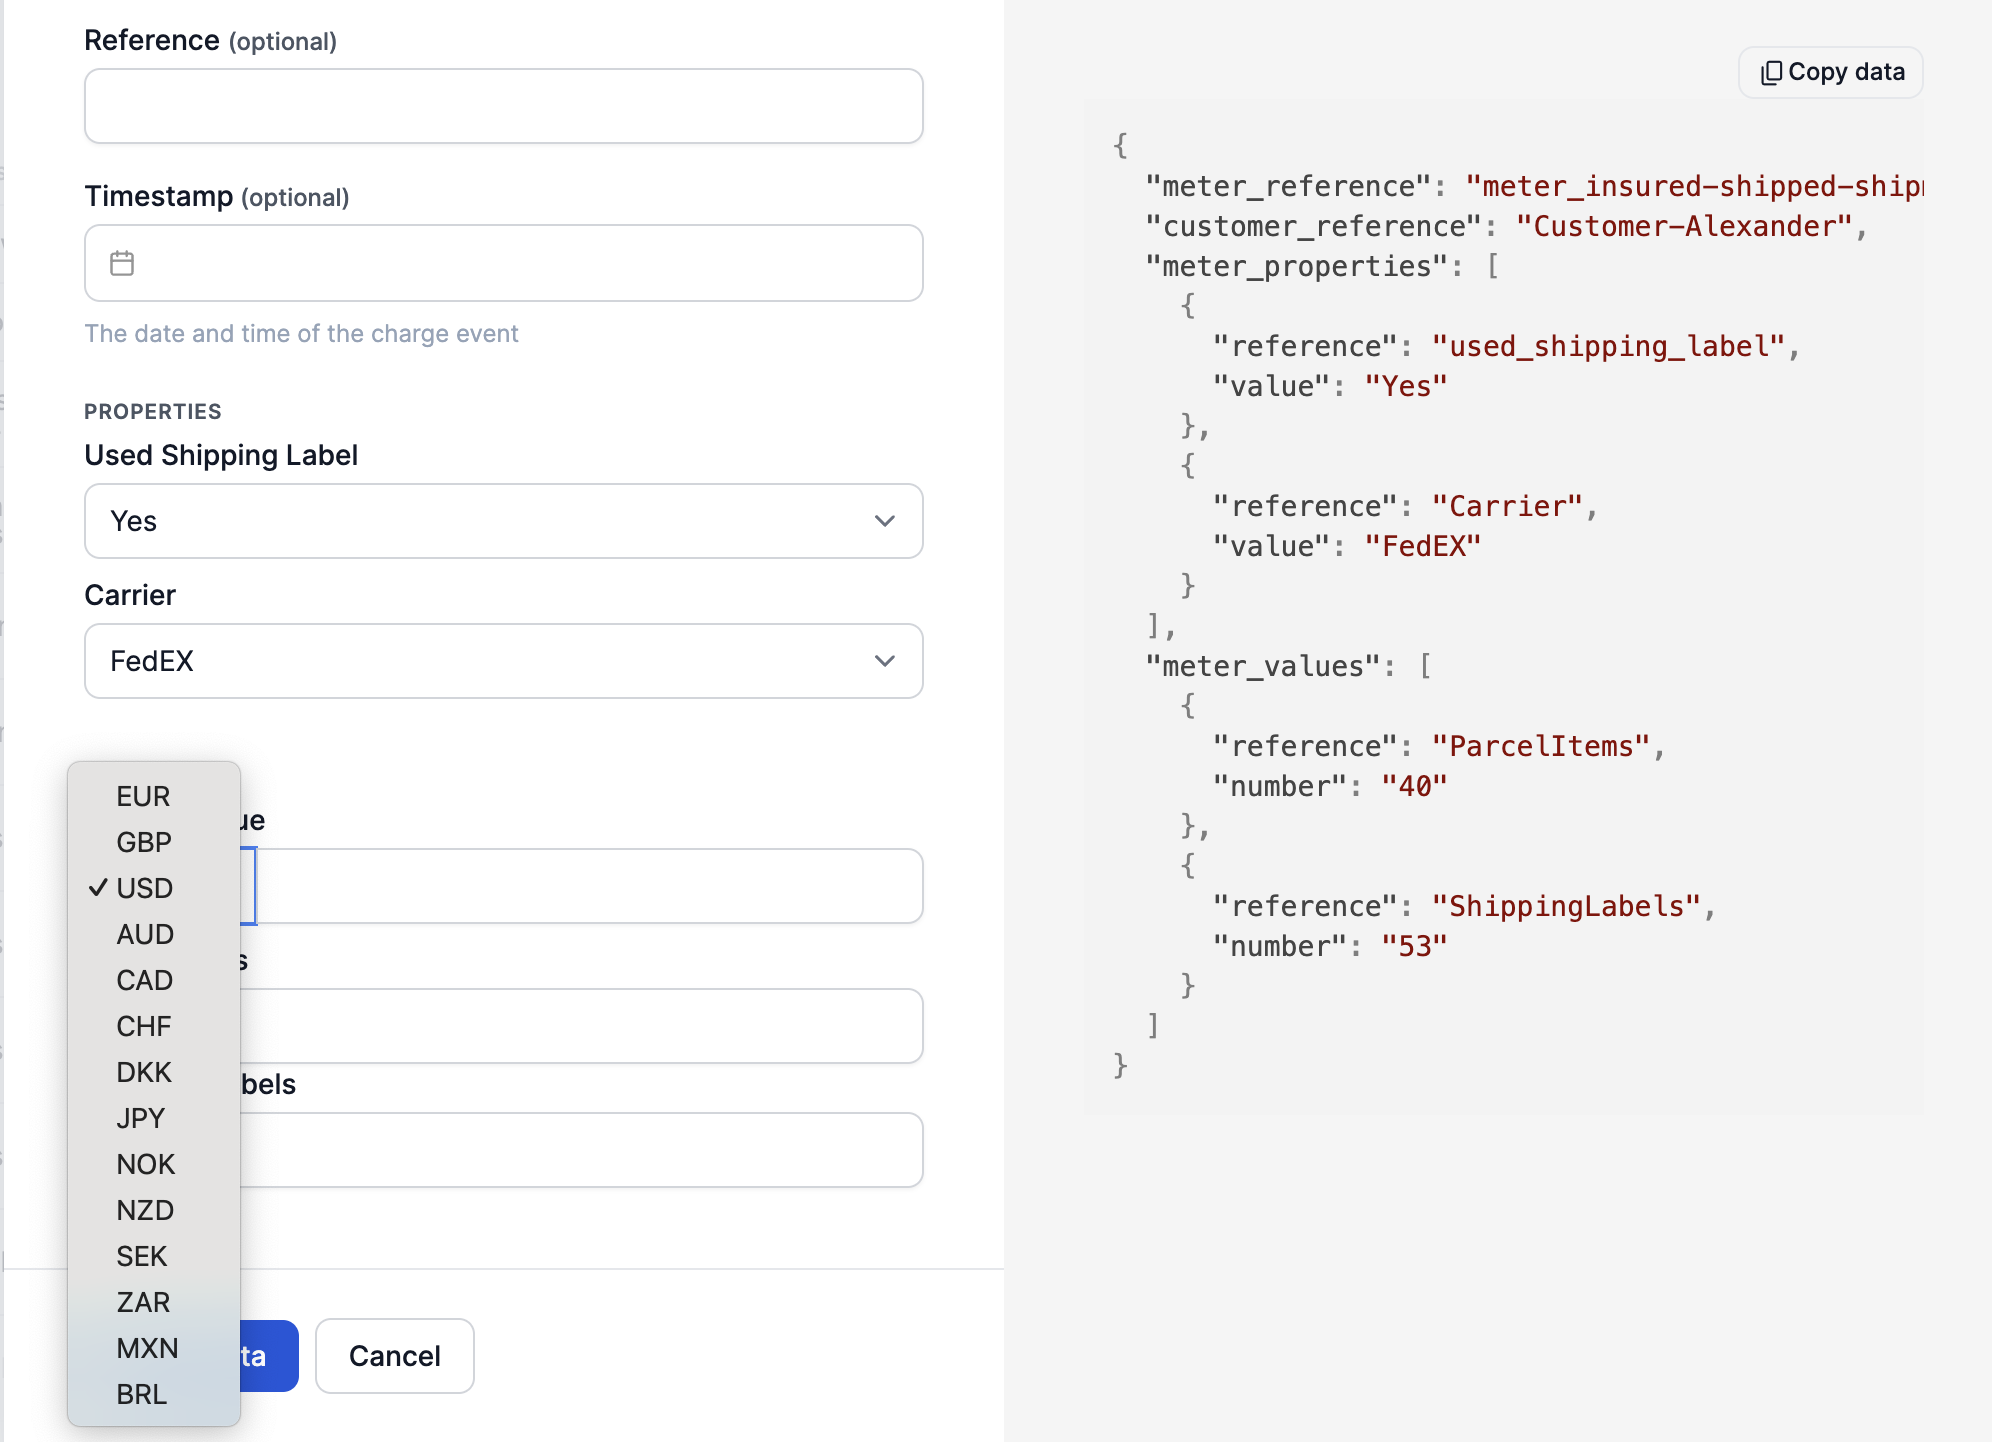Viewport: 1992px width, 1442px height.
Task: Choose DKK from currency options
Action: point(144,1072)
